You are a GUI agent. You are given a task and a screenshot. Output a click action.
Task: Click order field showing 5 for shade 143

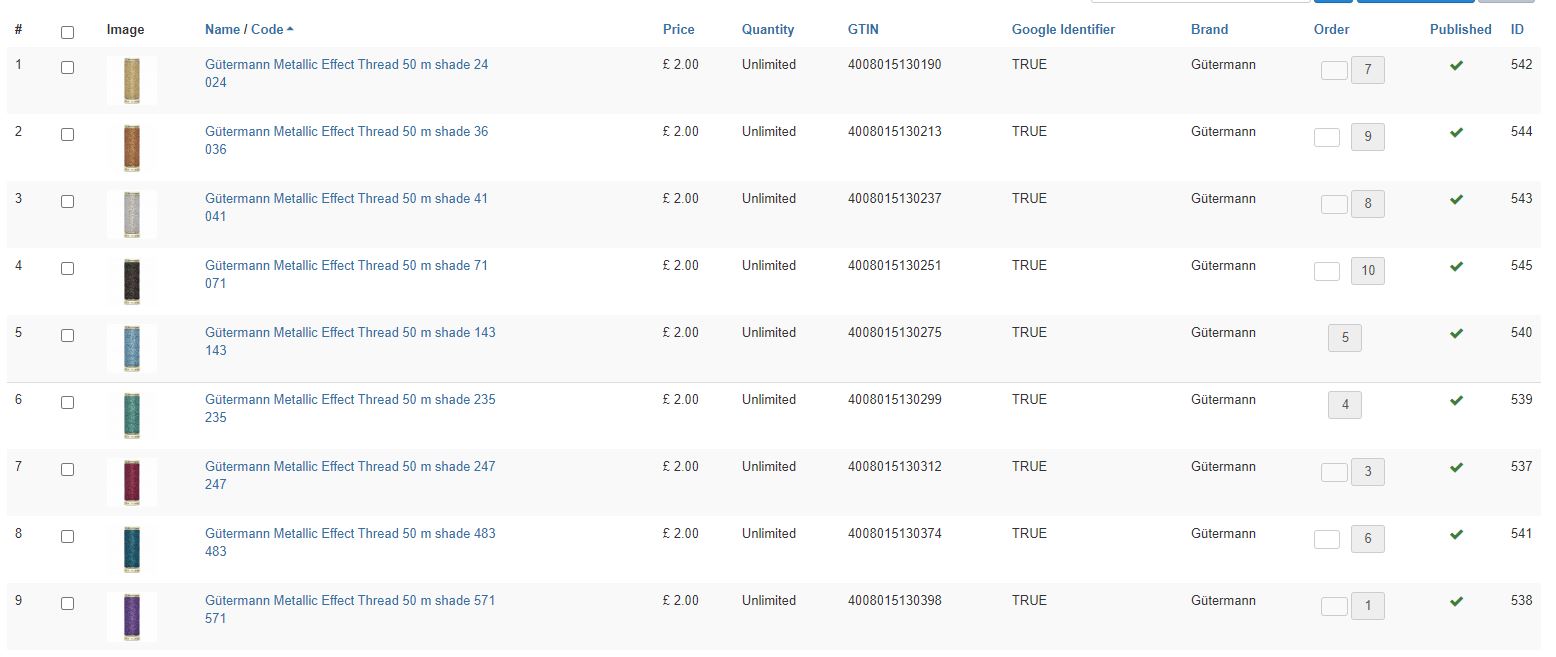[x=1344, y=338]
